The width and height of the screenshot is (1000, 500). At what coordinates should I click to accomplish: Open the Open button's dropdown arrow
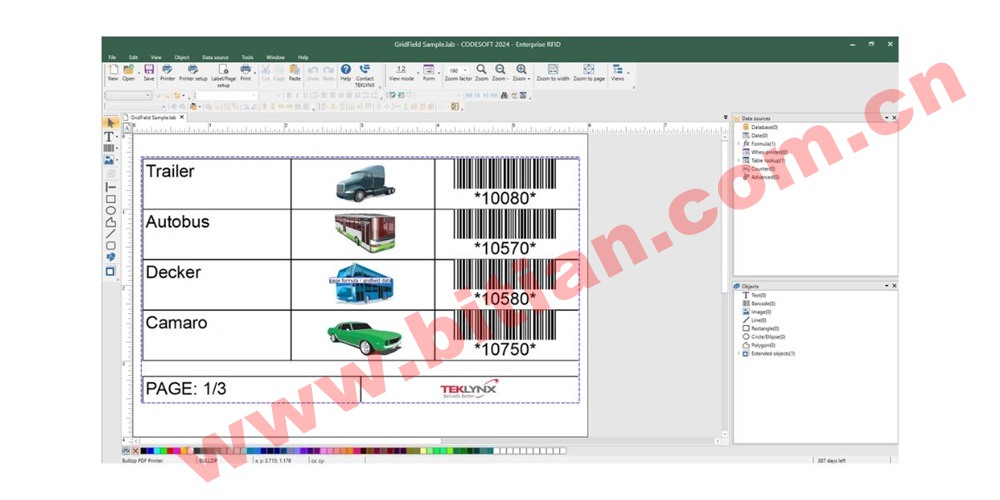coord(138,73)
